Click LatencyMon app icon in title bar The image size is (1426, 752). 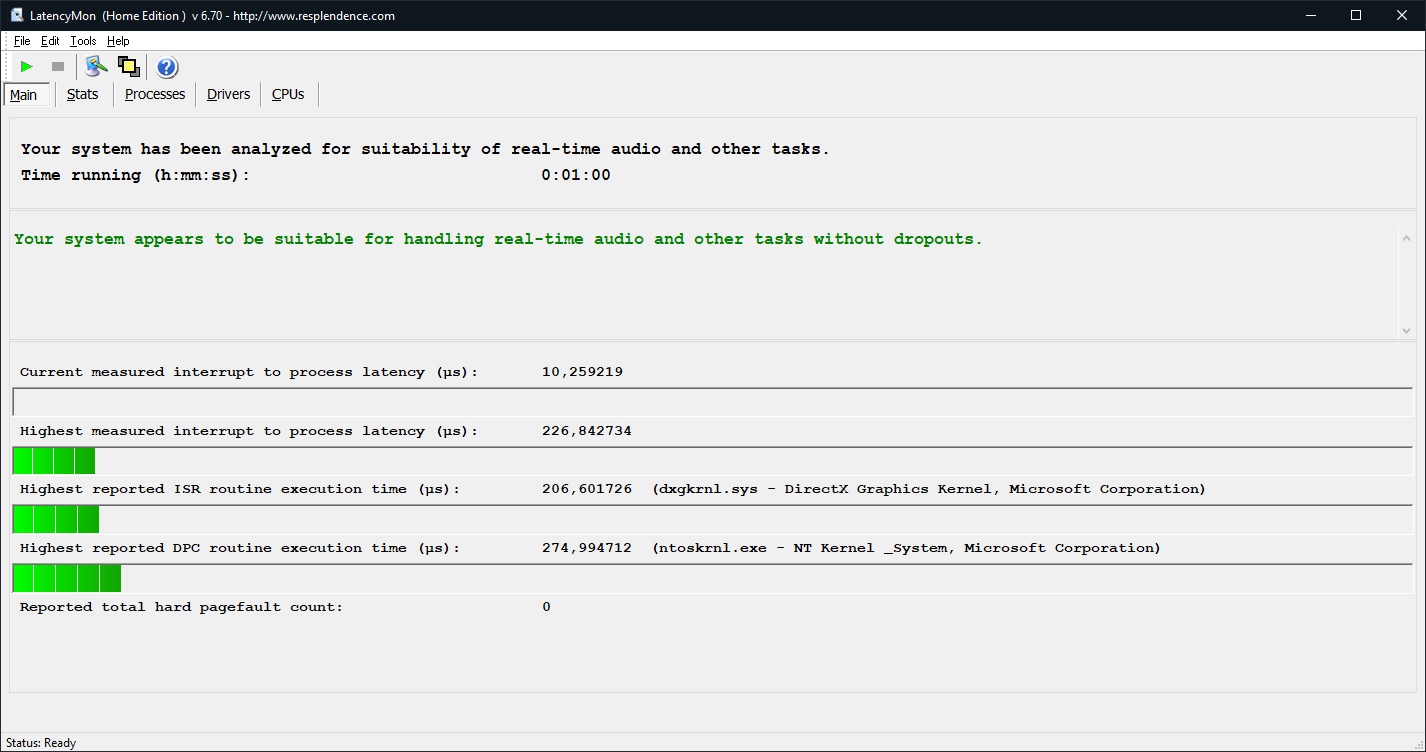pyautogui.click(x=17, y=16)
